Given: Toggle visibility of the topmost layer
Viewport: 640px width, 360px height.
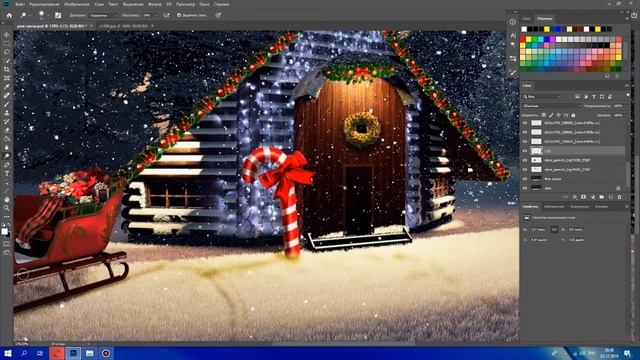Looking at the screenshot, I should click(x=525, y=122).
